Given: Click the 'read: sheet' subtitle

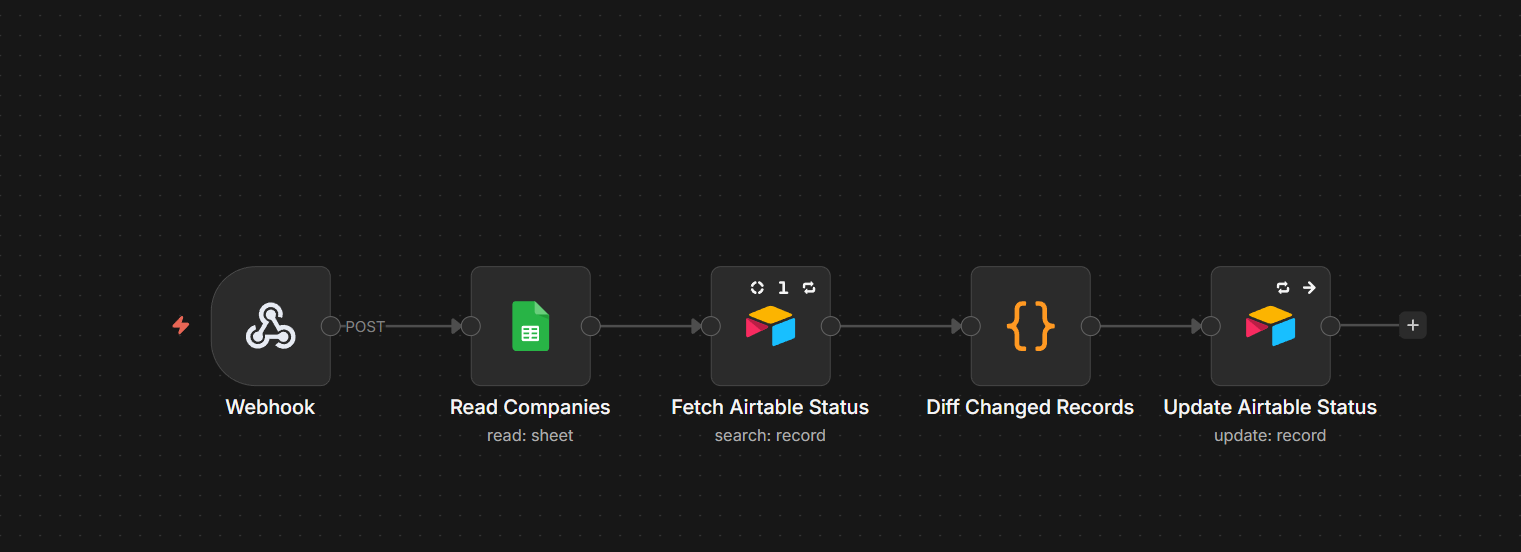Looking at the screenshot, I should 530,436.
